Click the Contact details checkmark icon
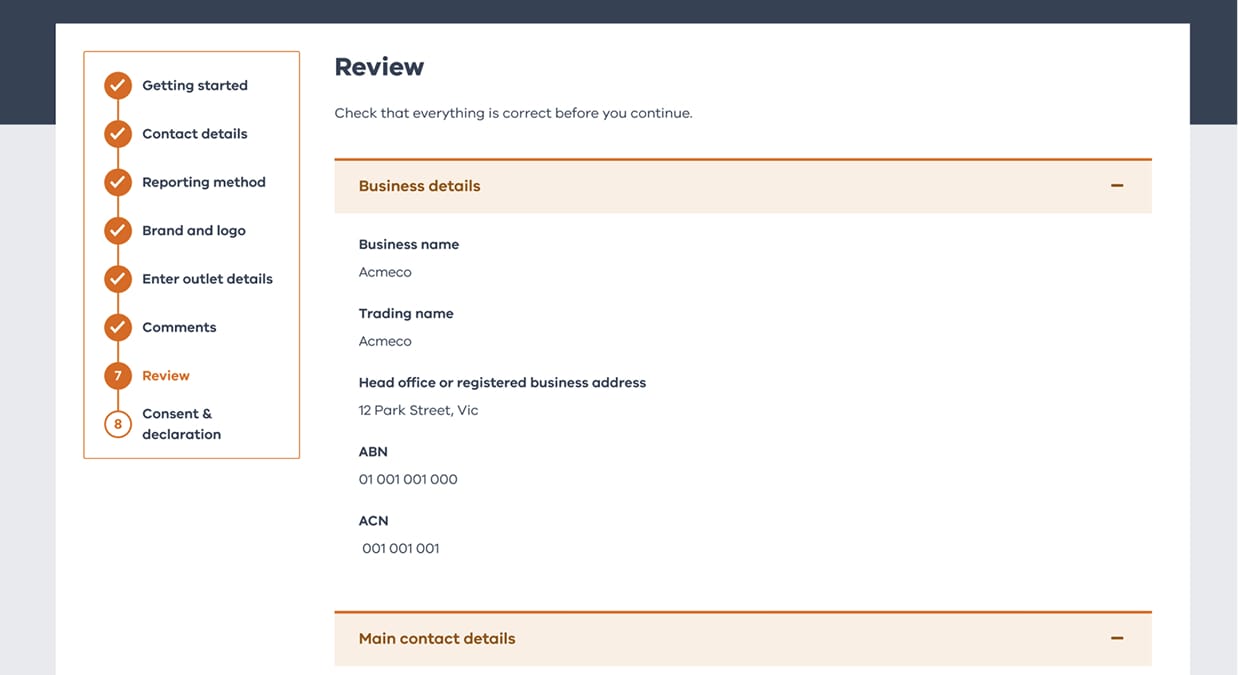Screen dimensions: 1238x675 click(118, 134)
